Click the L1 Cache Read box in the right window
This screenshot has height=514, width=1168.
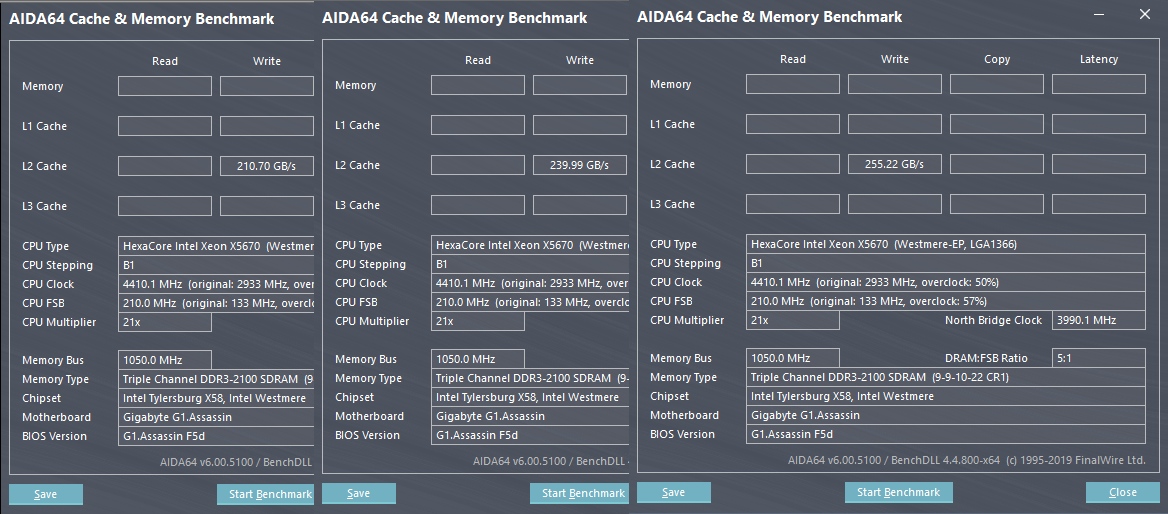click(x=792, y=124)
